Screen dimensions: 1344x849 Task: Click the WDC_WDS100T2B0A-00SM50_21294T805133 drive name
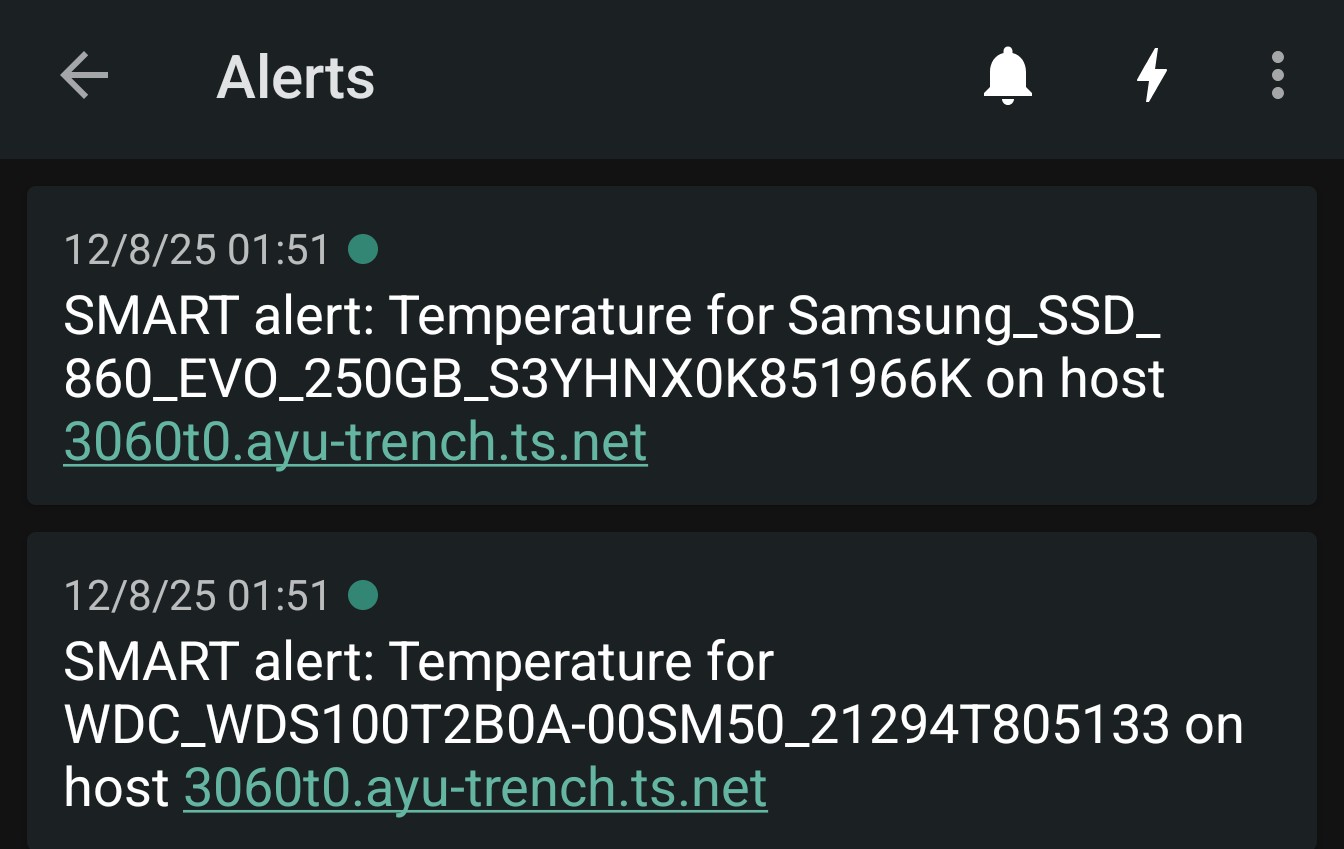[616, 725]
